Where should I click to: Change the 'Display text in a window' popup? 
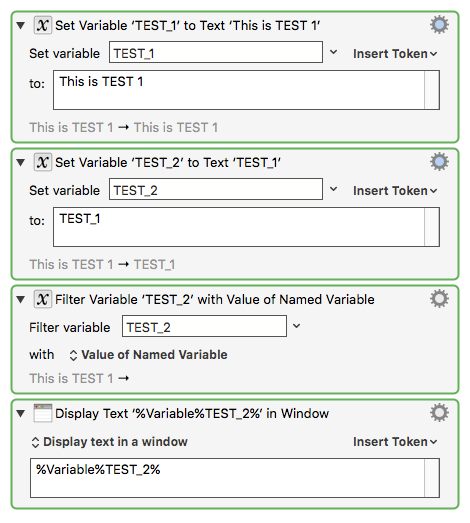(109, 442)
